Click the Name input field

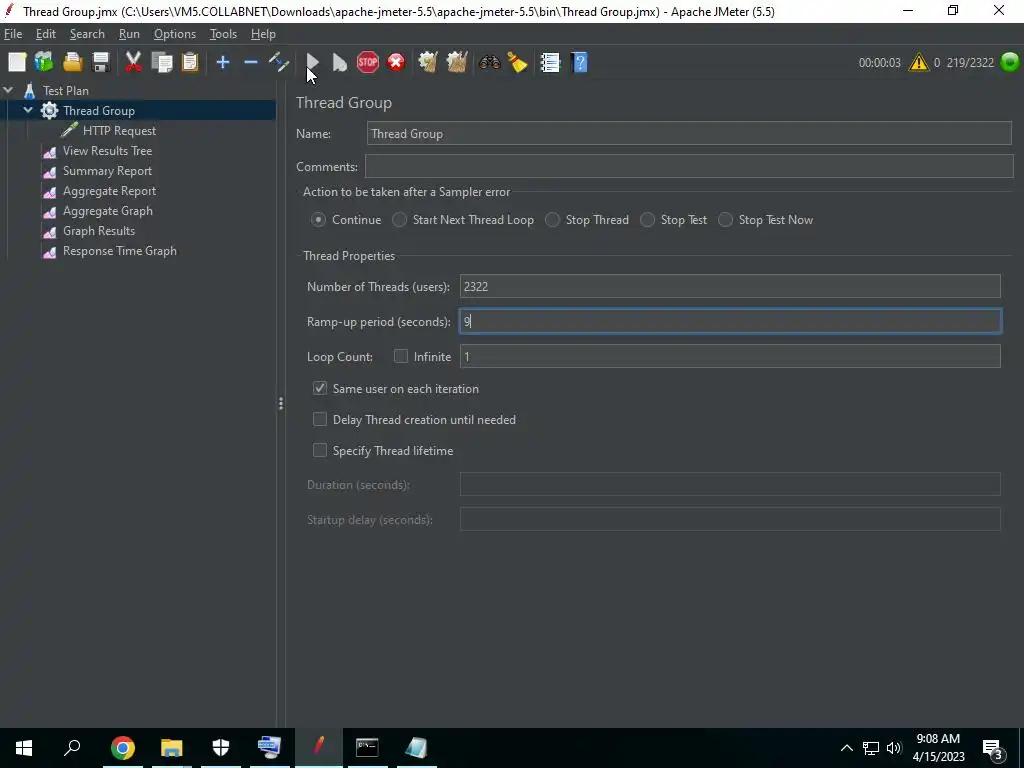(x=689, y=133)
